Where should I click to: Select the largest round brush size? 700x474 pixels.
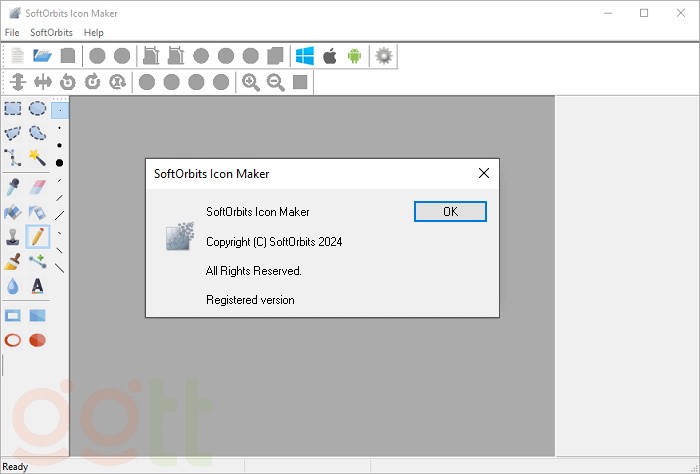click(x=60, y=162)
